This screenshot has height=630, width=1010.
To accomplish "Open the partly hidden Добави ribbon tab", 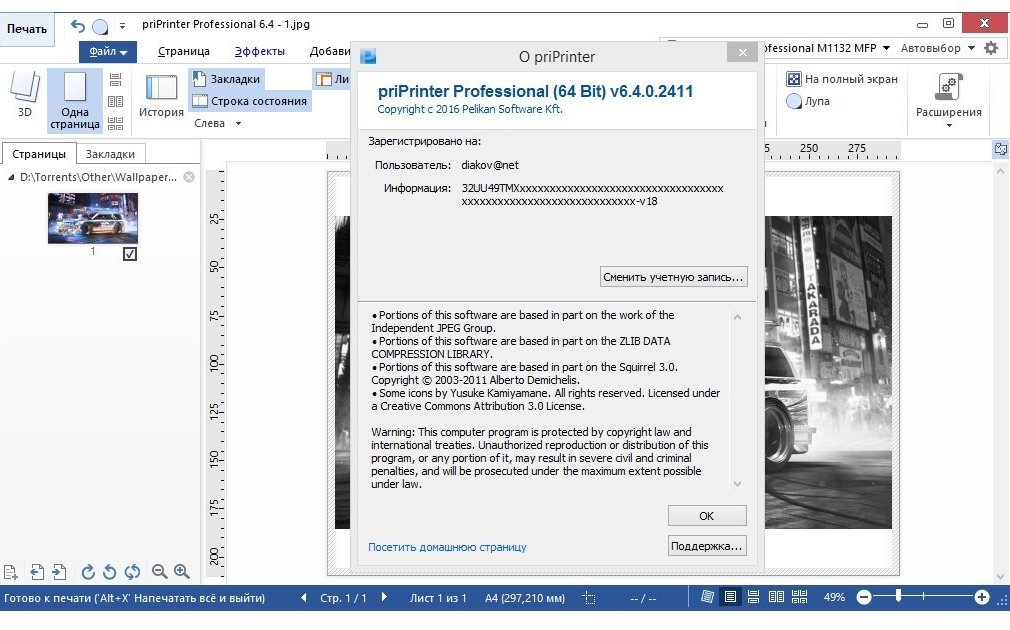I will [x=329, y=52].
